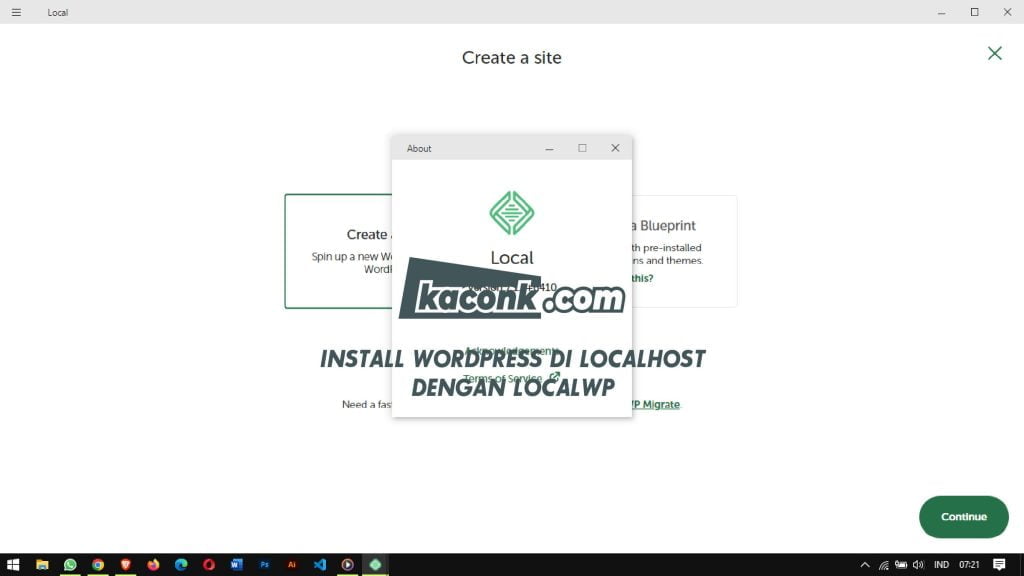
Task: Open the Blueprint what's this link
Action: pos(643,278)
